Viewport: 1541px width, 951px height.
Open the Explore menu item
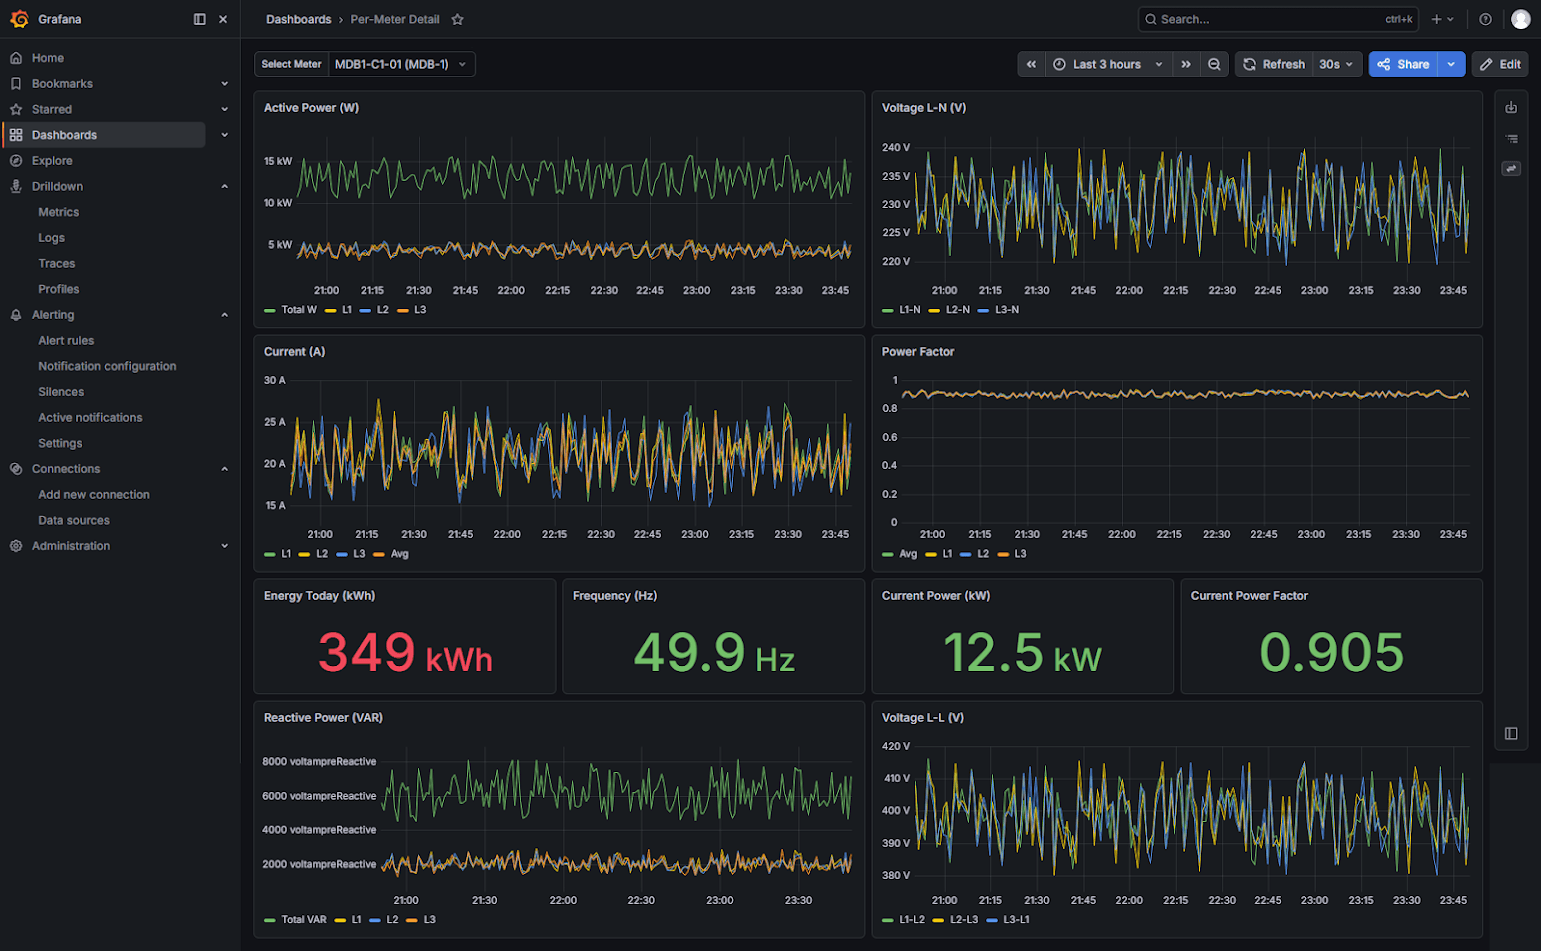(x=52, y=160)
